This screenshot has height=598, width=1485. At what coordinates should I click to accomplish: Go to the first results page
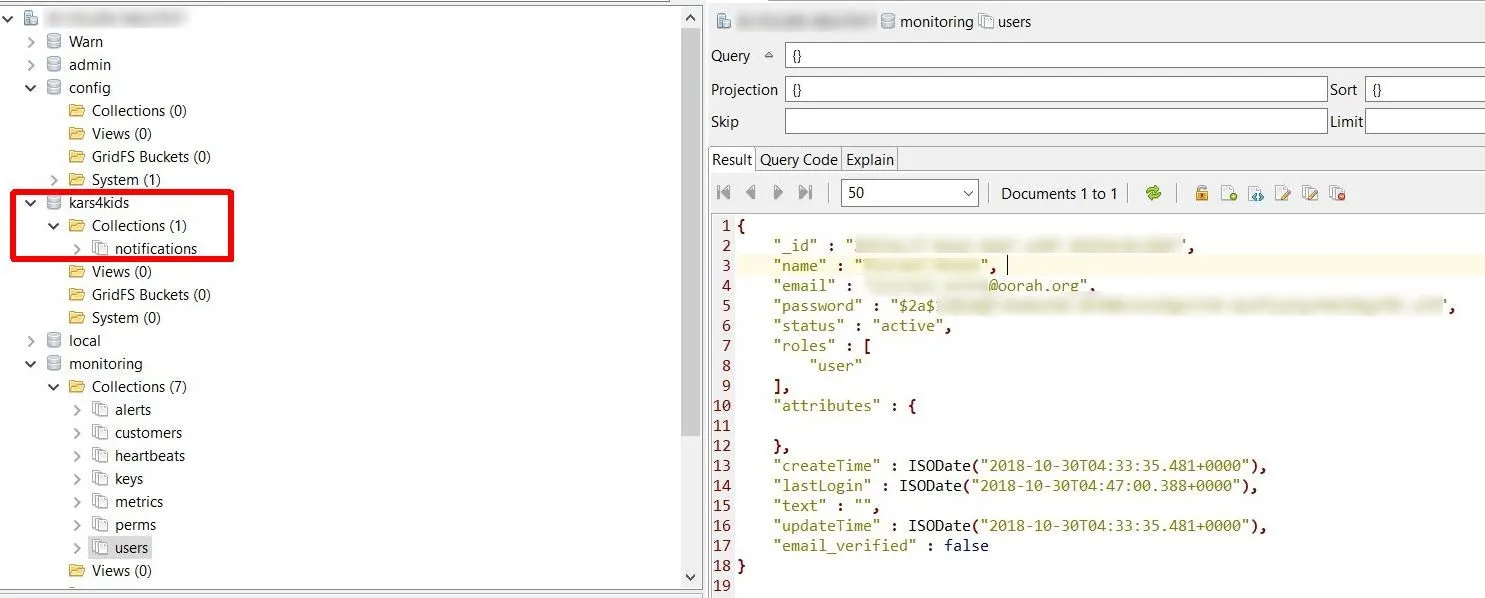[724, 193]
